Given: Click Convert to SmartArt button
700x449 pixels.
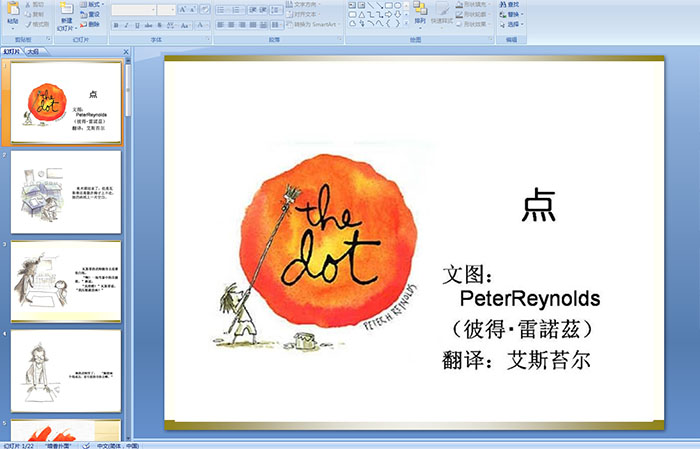Looking at the screenshot, I should pos(312,24).
